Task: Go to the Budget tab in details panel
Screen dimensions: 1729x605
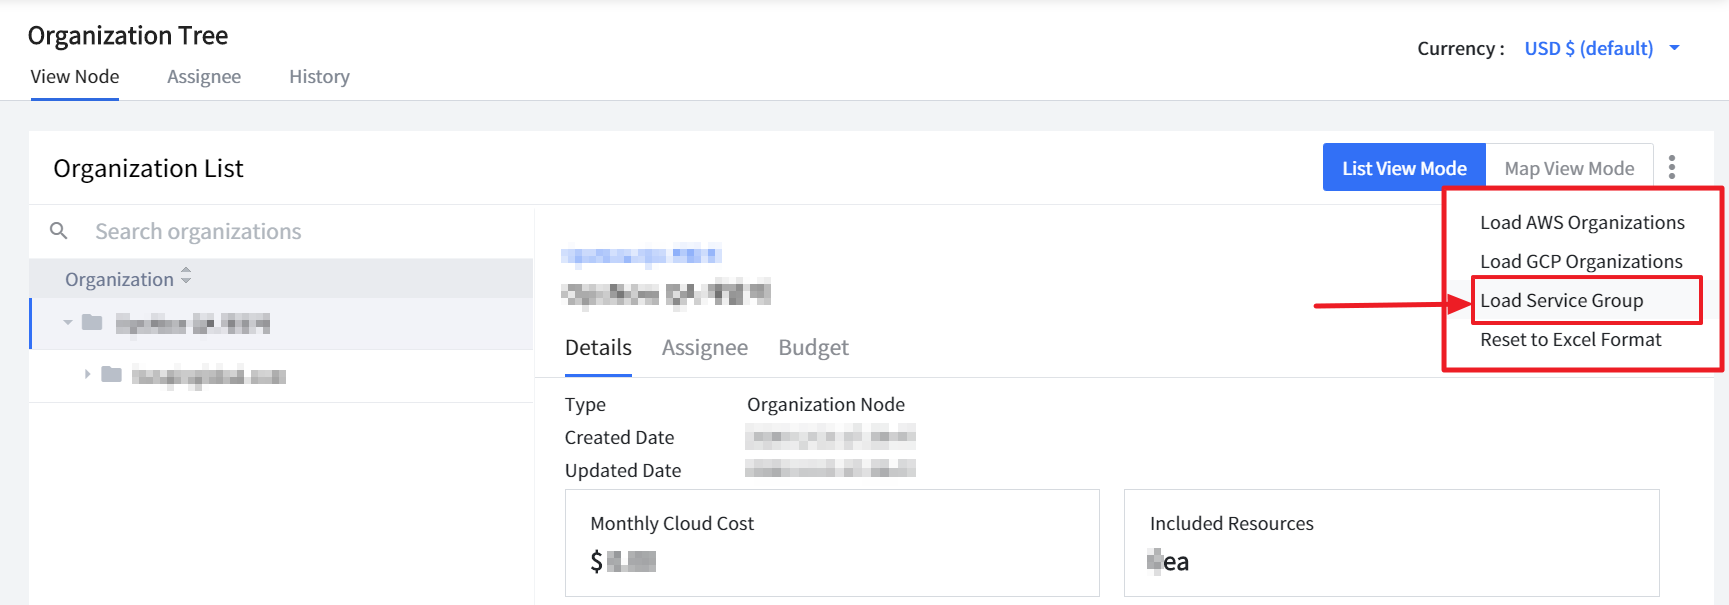Action: coord(813,347)
